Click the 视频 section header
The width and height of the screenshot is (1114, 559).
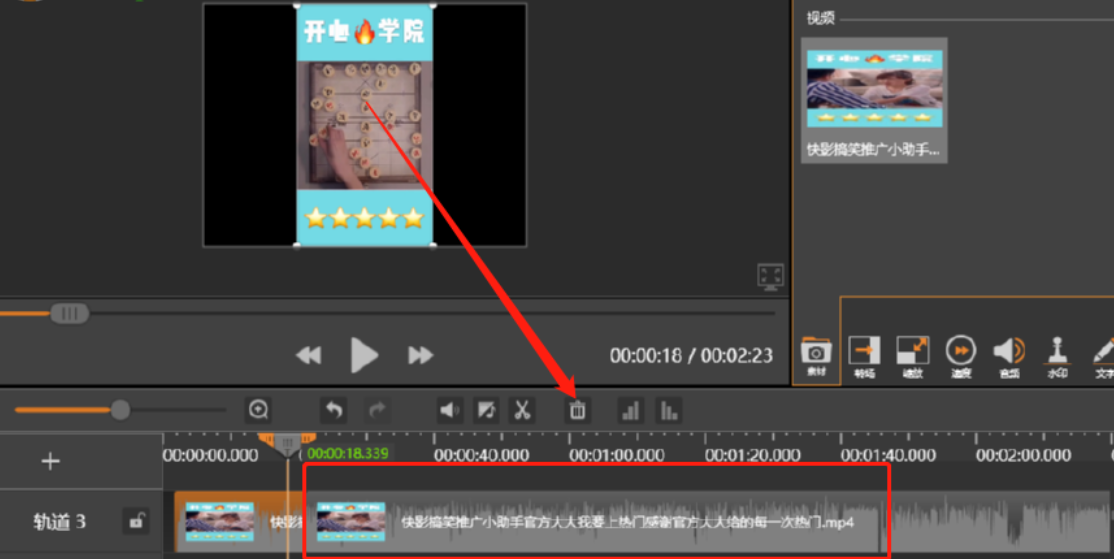[x=821, y=18]
